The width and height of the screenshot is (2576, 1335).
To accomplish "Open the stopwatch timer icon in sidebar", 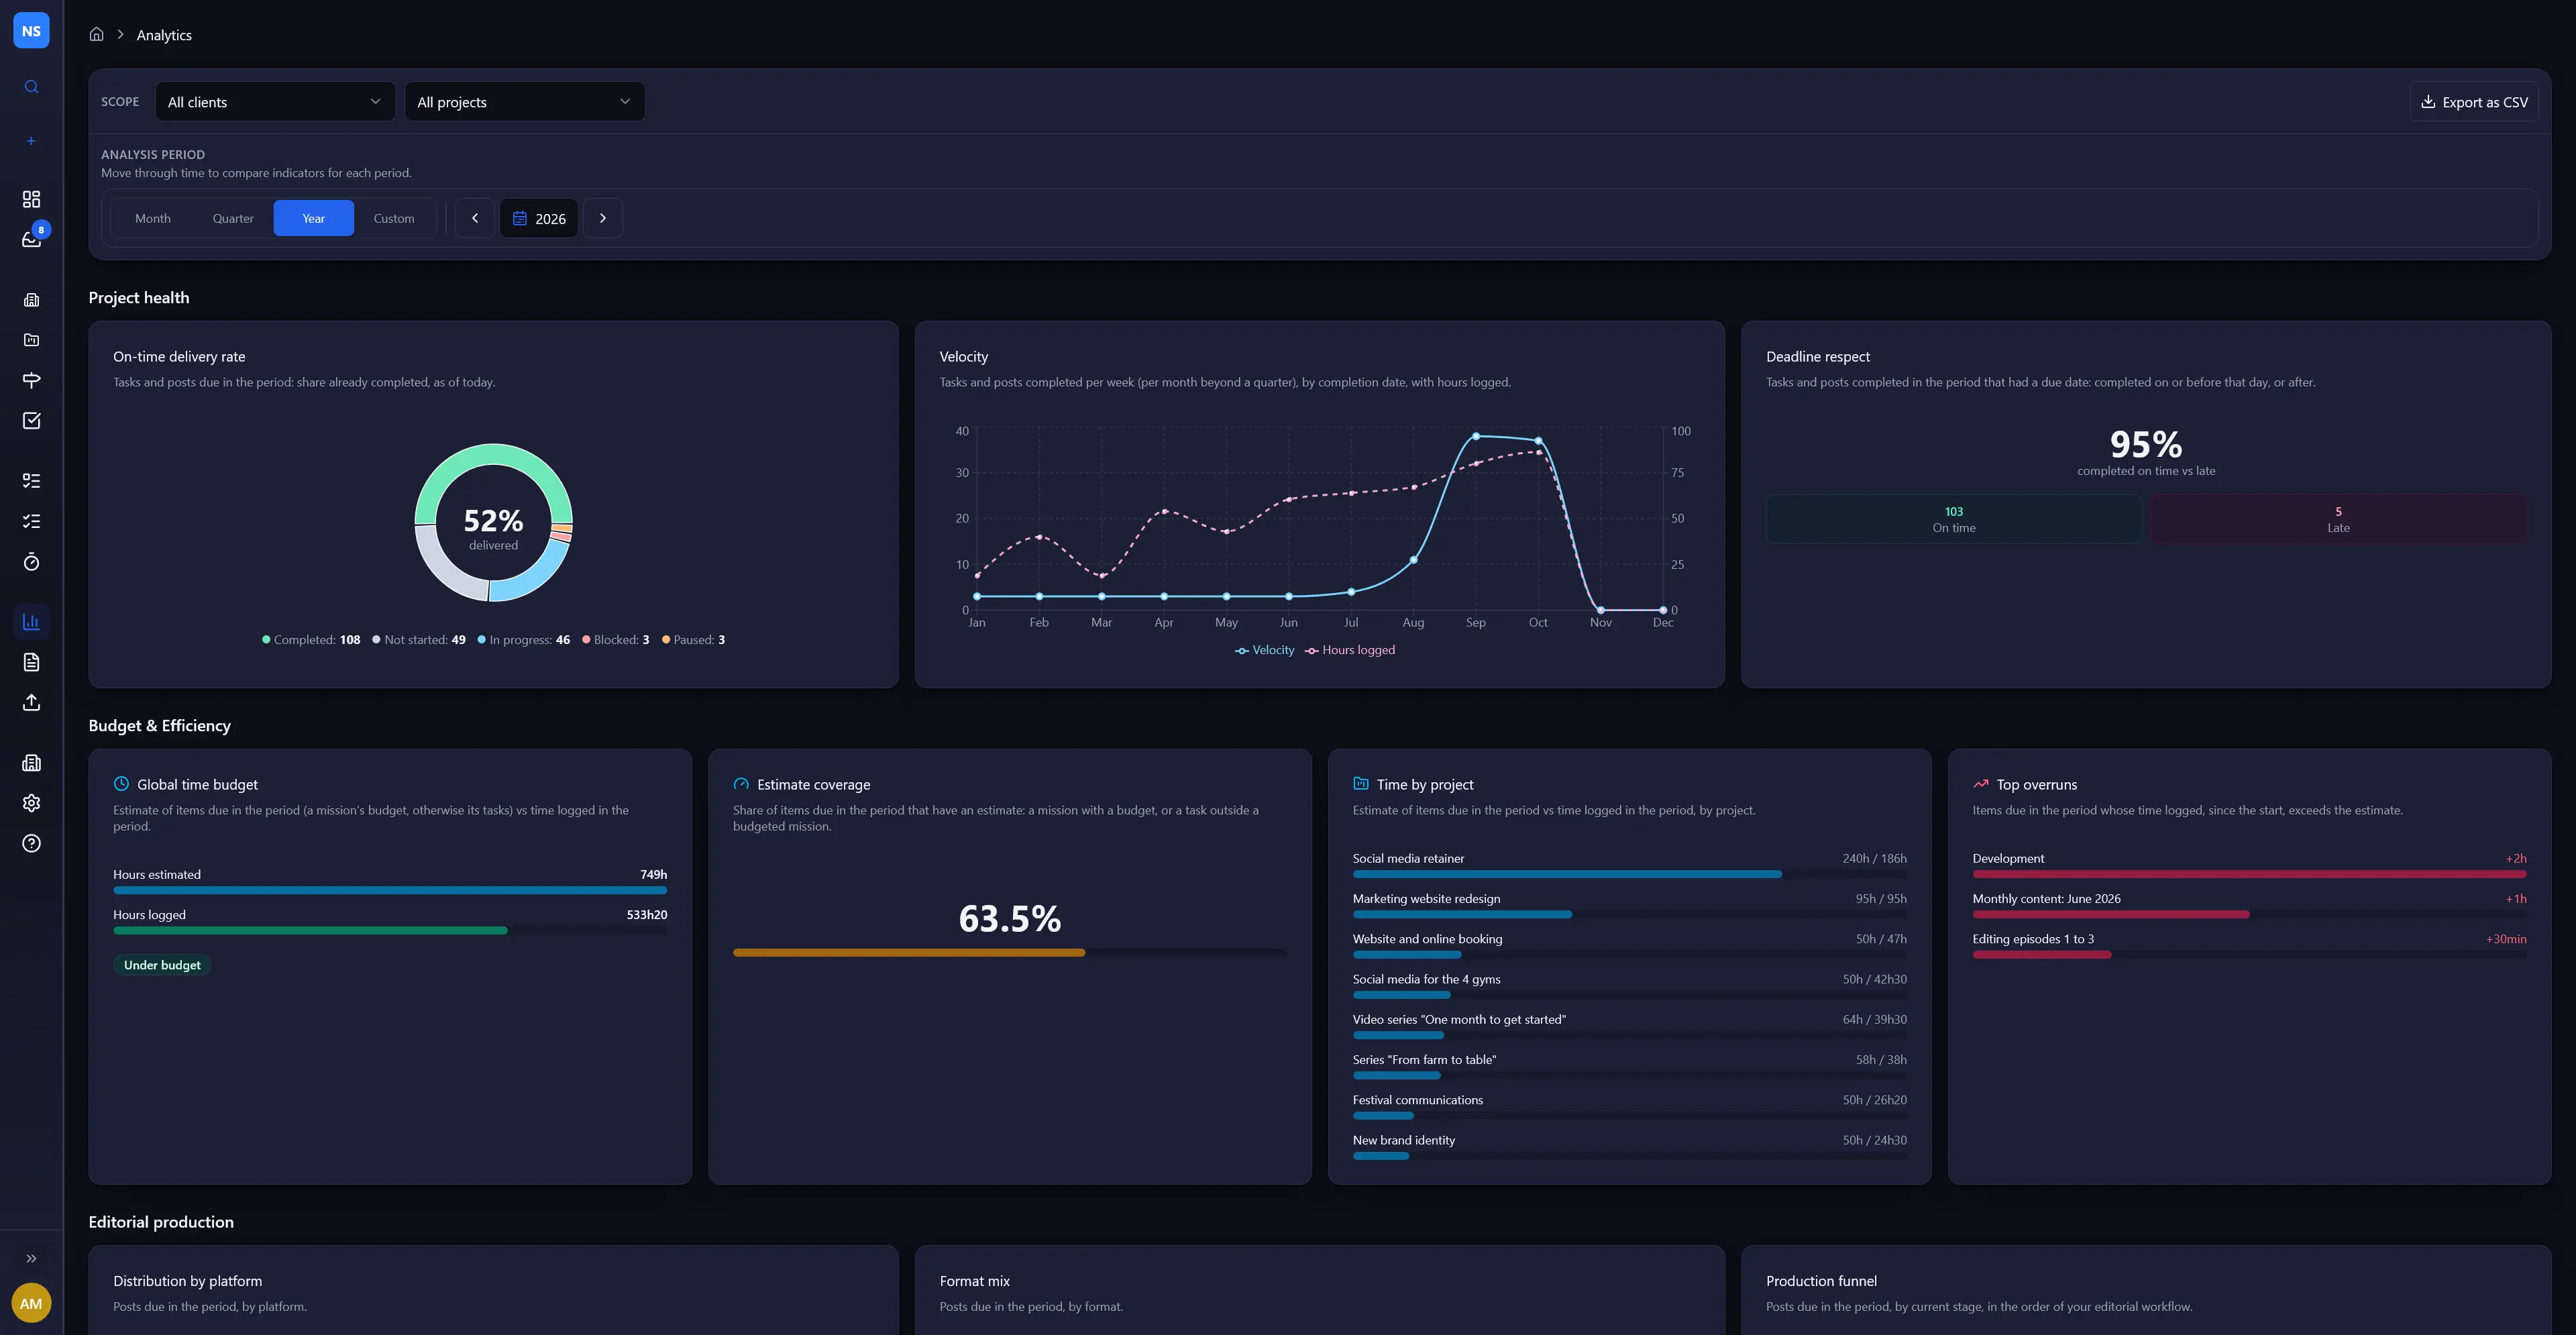I will click(31, 562).
